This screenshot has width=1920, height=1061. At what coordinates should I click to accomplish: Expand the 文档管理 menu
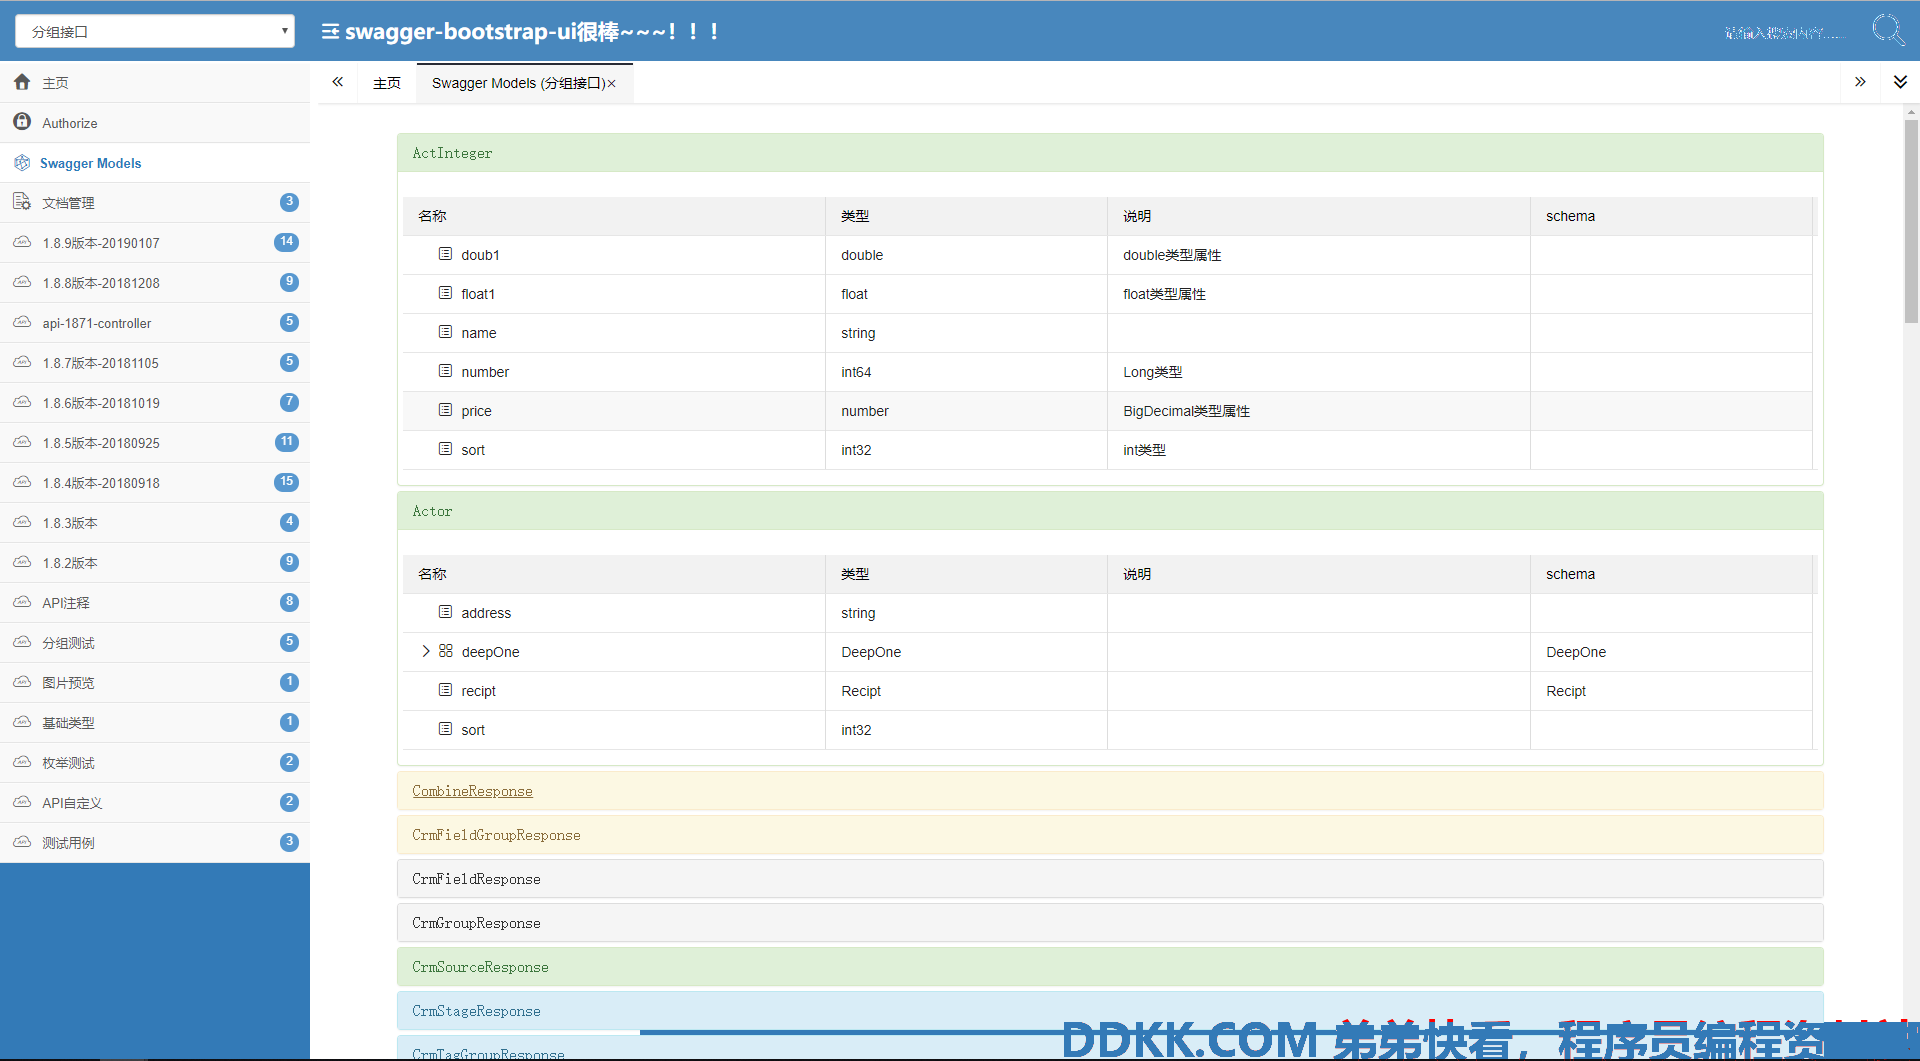point(155,203)
